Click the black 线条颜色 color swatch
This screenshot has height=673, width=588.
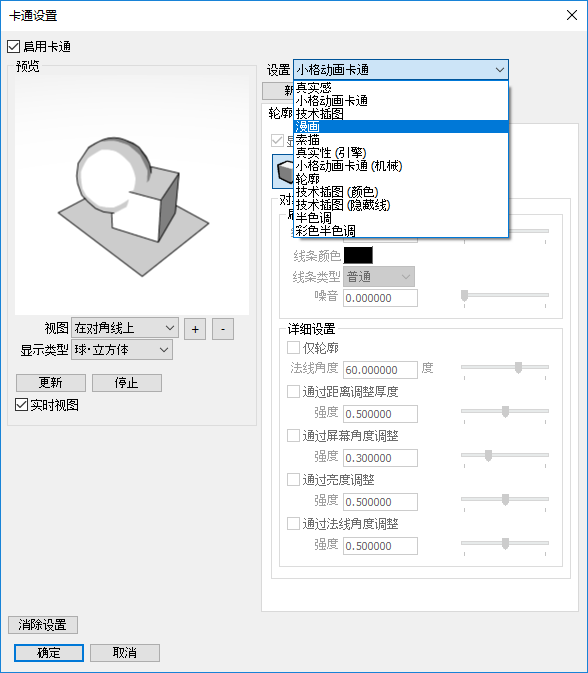pyautogui.click(x=358, y=255)
